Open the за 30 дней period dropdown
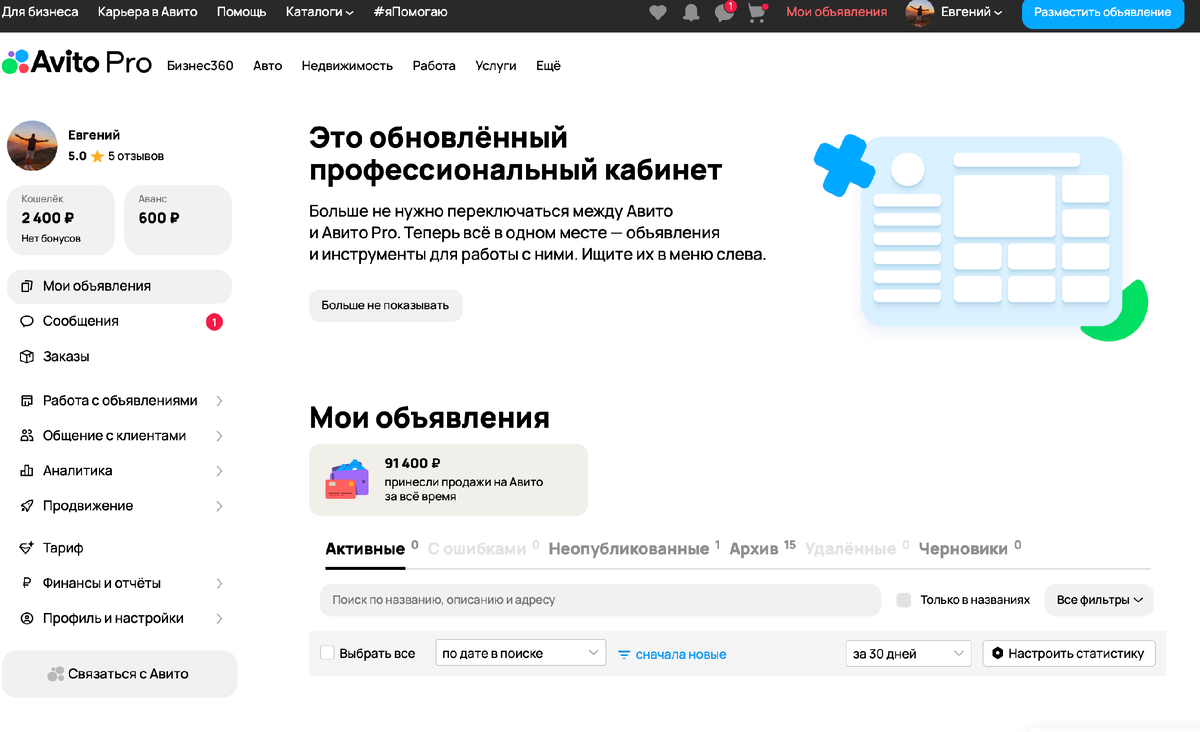Image resolution: width=1200 pixels, height=732 pixels. pos(908,653)
